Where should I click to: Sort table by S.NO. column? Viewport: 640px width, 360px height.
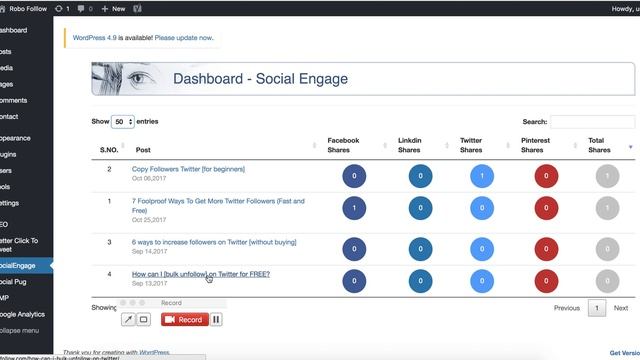pos(109,150)
